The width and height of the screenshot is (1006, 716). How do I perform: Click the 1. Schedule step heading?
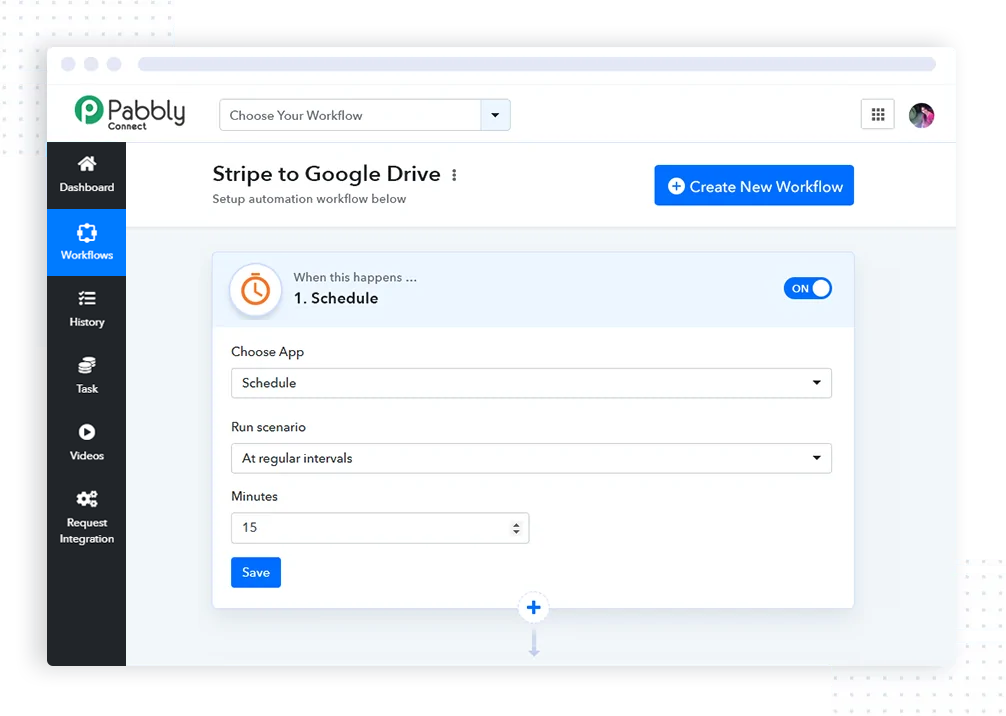pos(336,298)
